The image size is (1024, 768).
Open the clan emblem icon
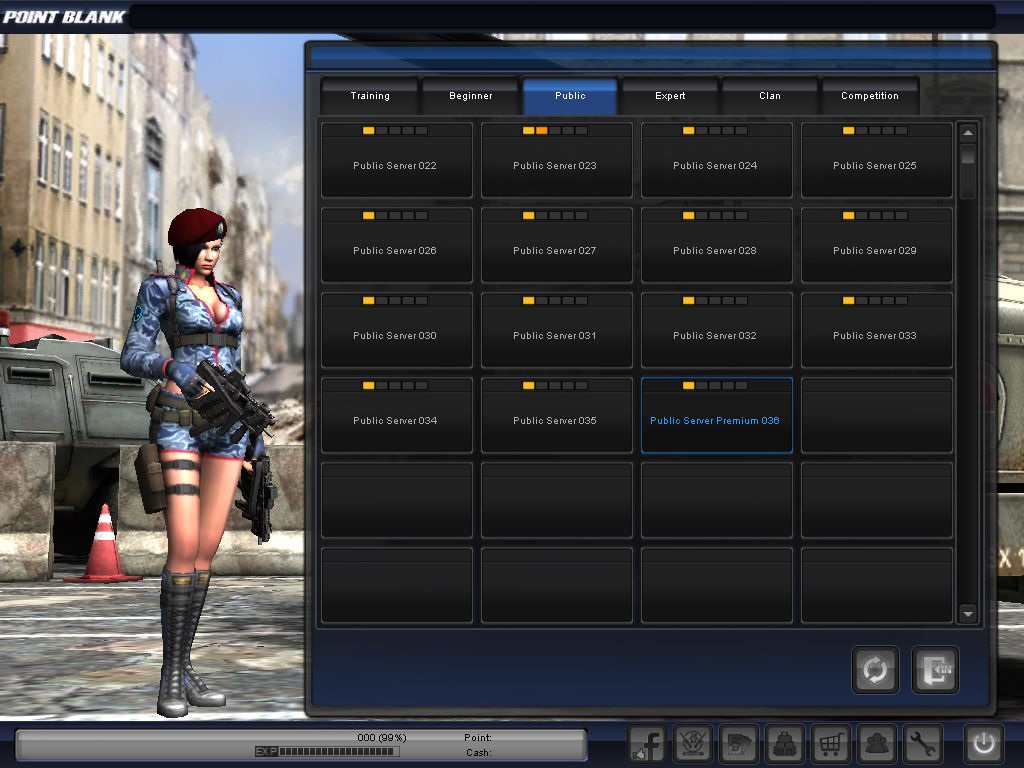692,744
